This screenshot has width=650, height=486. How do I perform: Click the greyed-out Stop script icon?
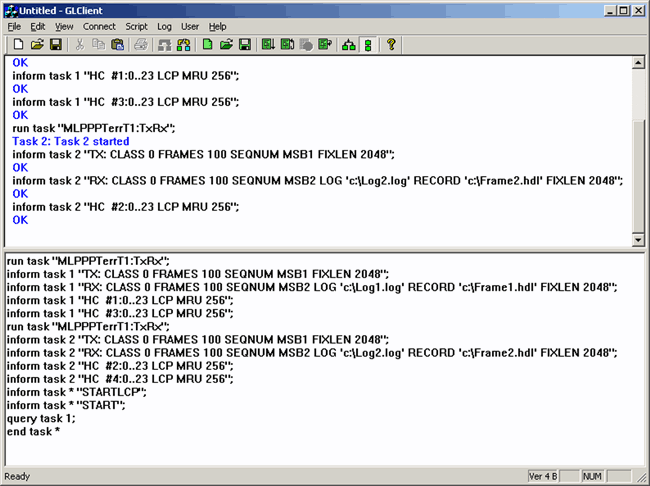point(306,44)
